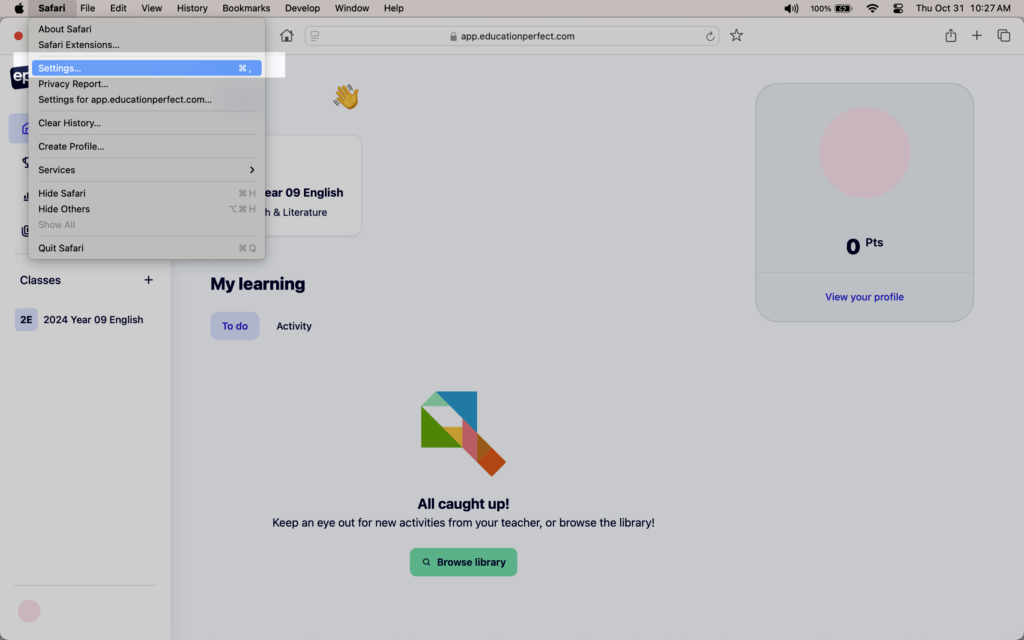Screen dimensions: 1024x640
Task: Click the My learning heading
Action: pos(257,284)
